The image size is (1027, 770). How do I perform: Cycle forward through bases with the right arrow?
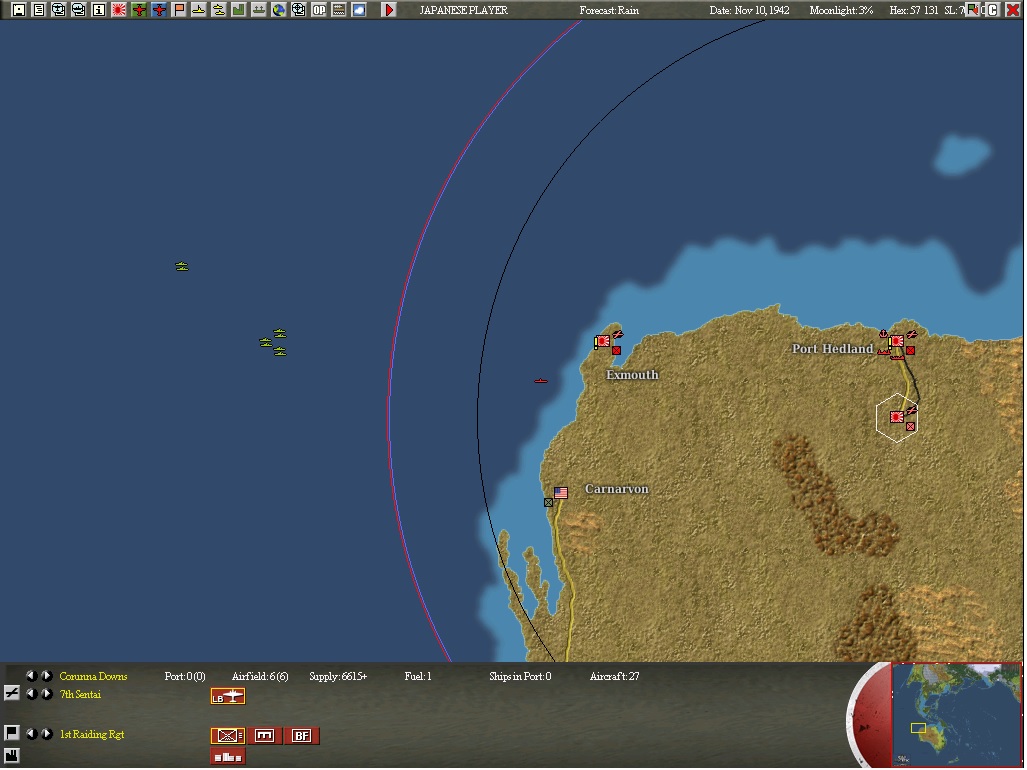(x=47, y=675)
